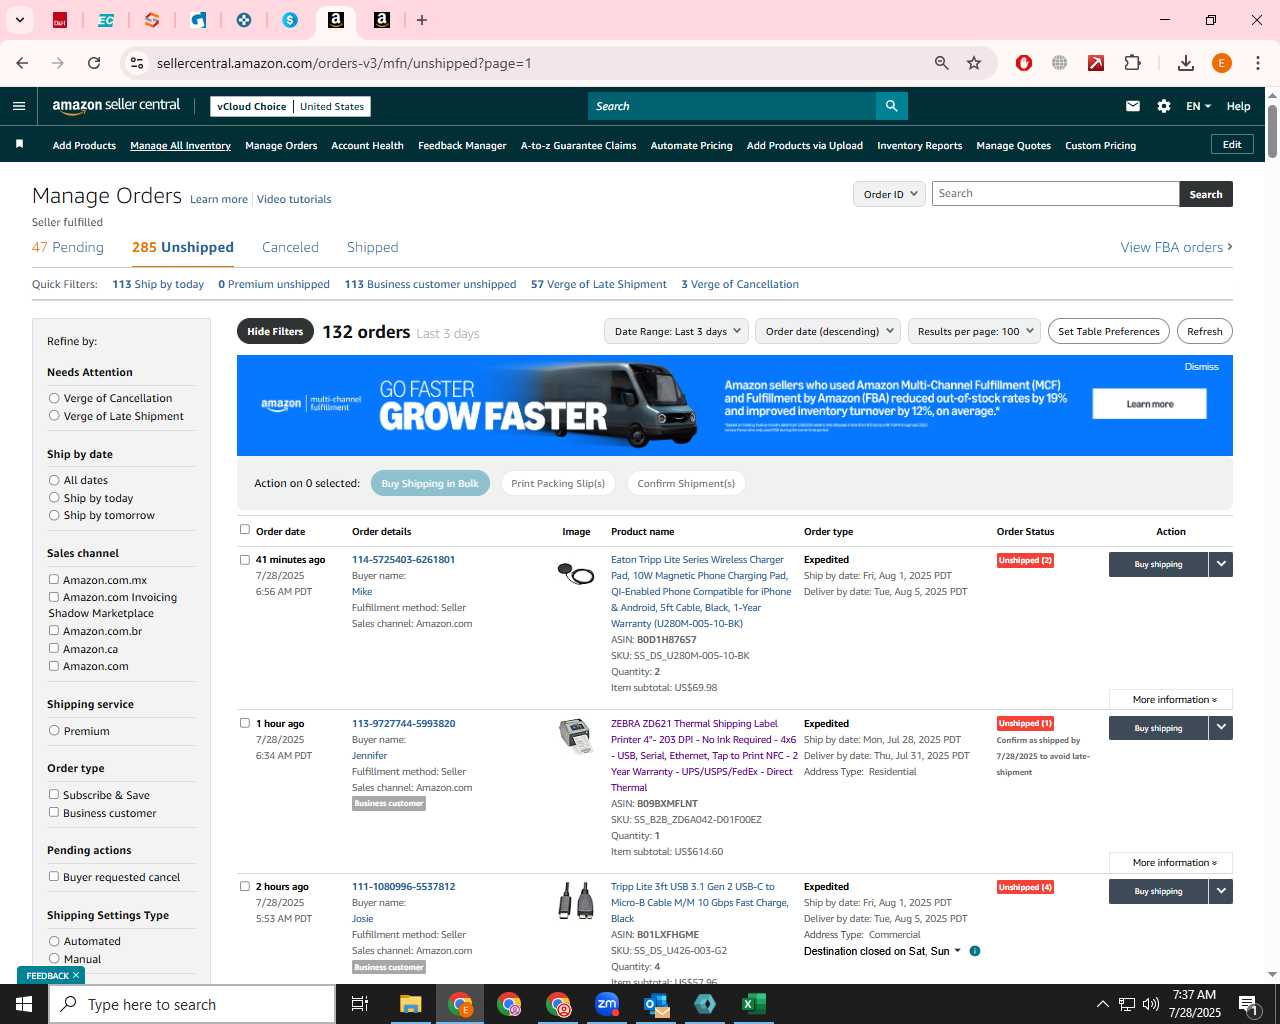Select Verge of Cancellation radio button
The height and width of the screenshot is (1024, 1280).
[54, 398]
